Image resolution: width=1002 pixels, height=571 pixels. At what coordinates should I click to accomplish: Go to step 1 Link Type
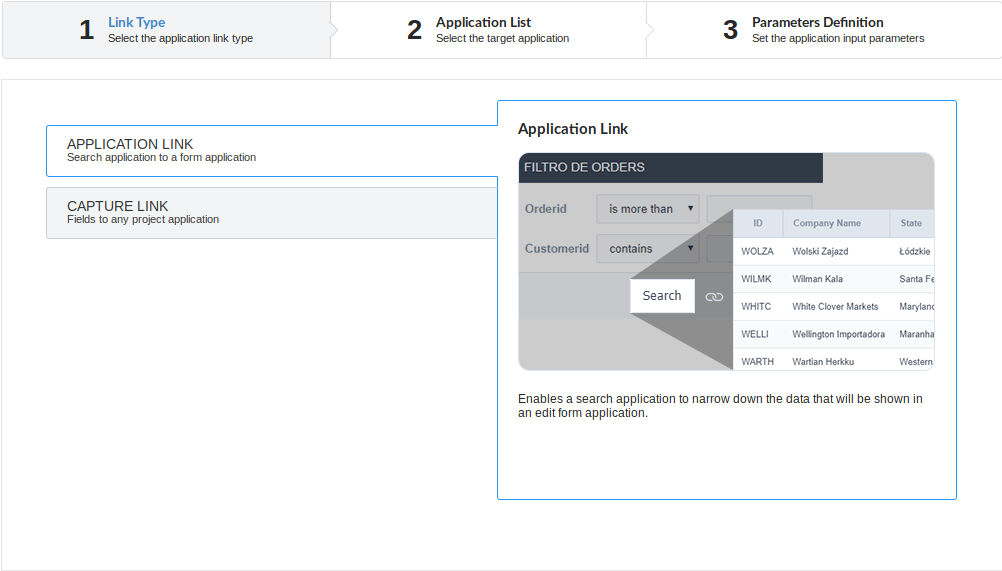pyautogui.click(x=166, y=30)
